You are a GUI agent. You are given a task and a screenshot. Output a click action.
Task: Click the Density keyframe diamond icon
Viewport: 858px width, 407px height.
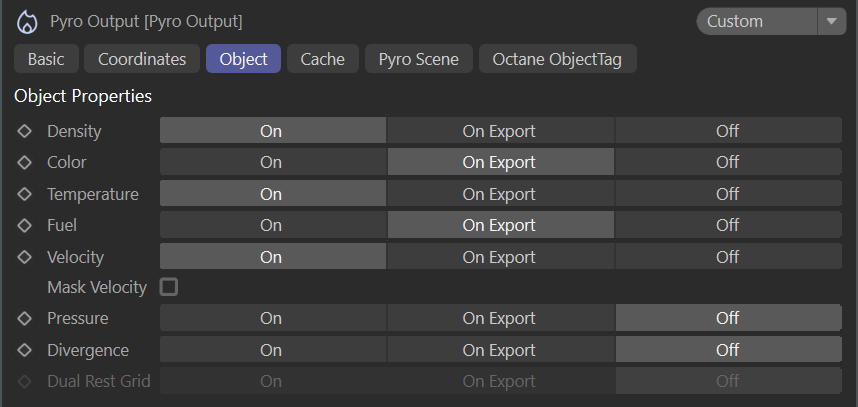25,131
